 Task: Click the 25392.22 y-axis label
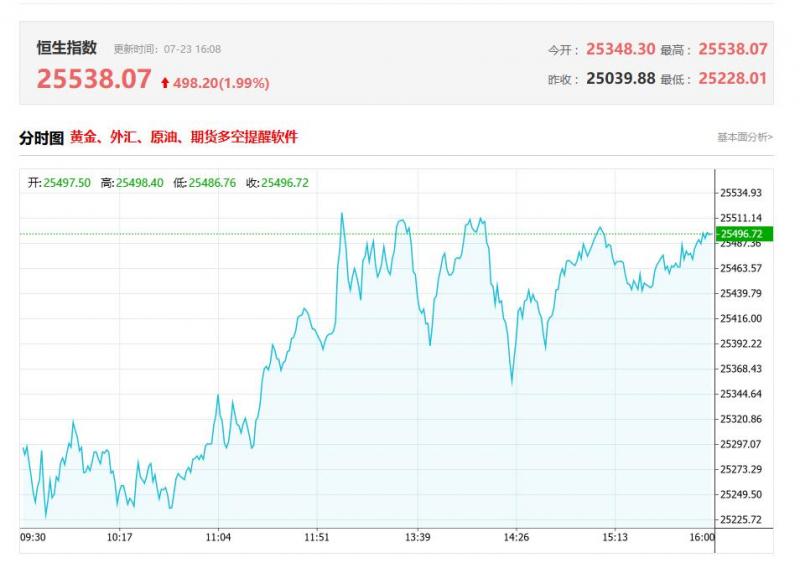pos(741,344)
